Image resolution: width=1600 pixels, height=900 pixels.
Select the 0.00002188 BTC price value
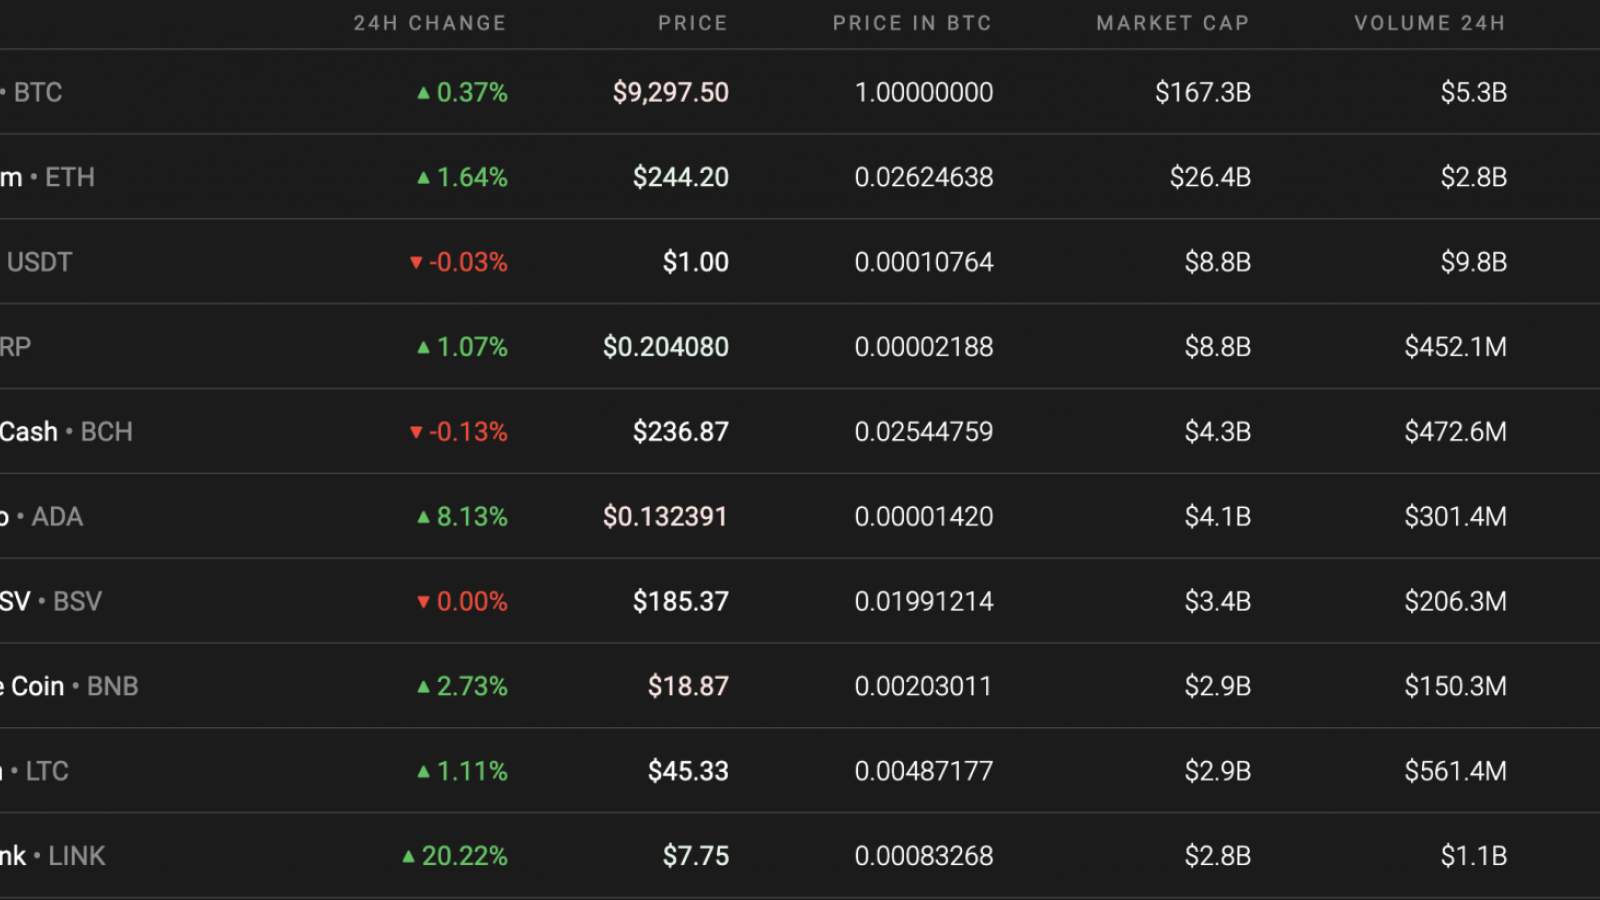pos(924,347)
